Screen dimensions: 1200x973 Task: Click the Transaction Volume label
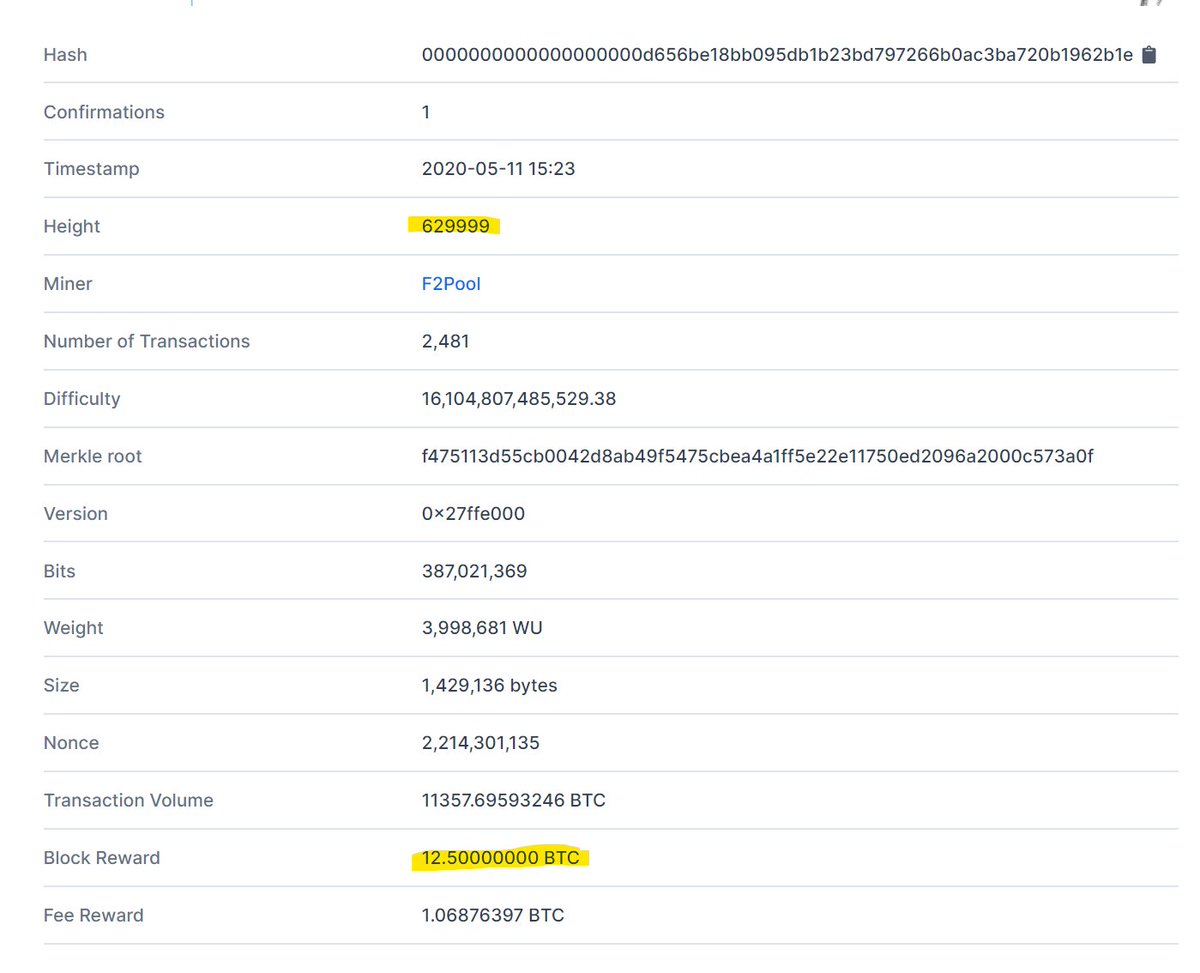(129, 800)
